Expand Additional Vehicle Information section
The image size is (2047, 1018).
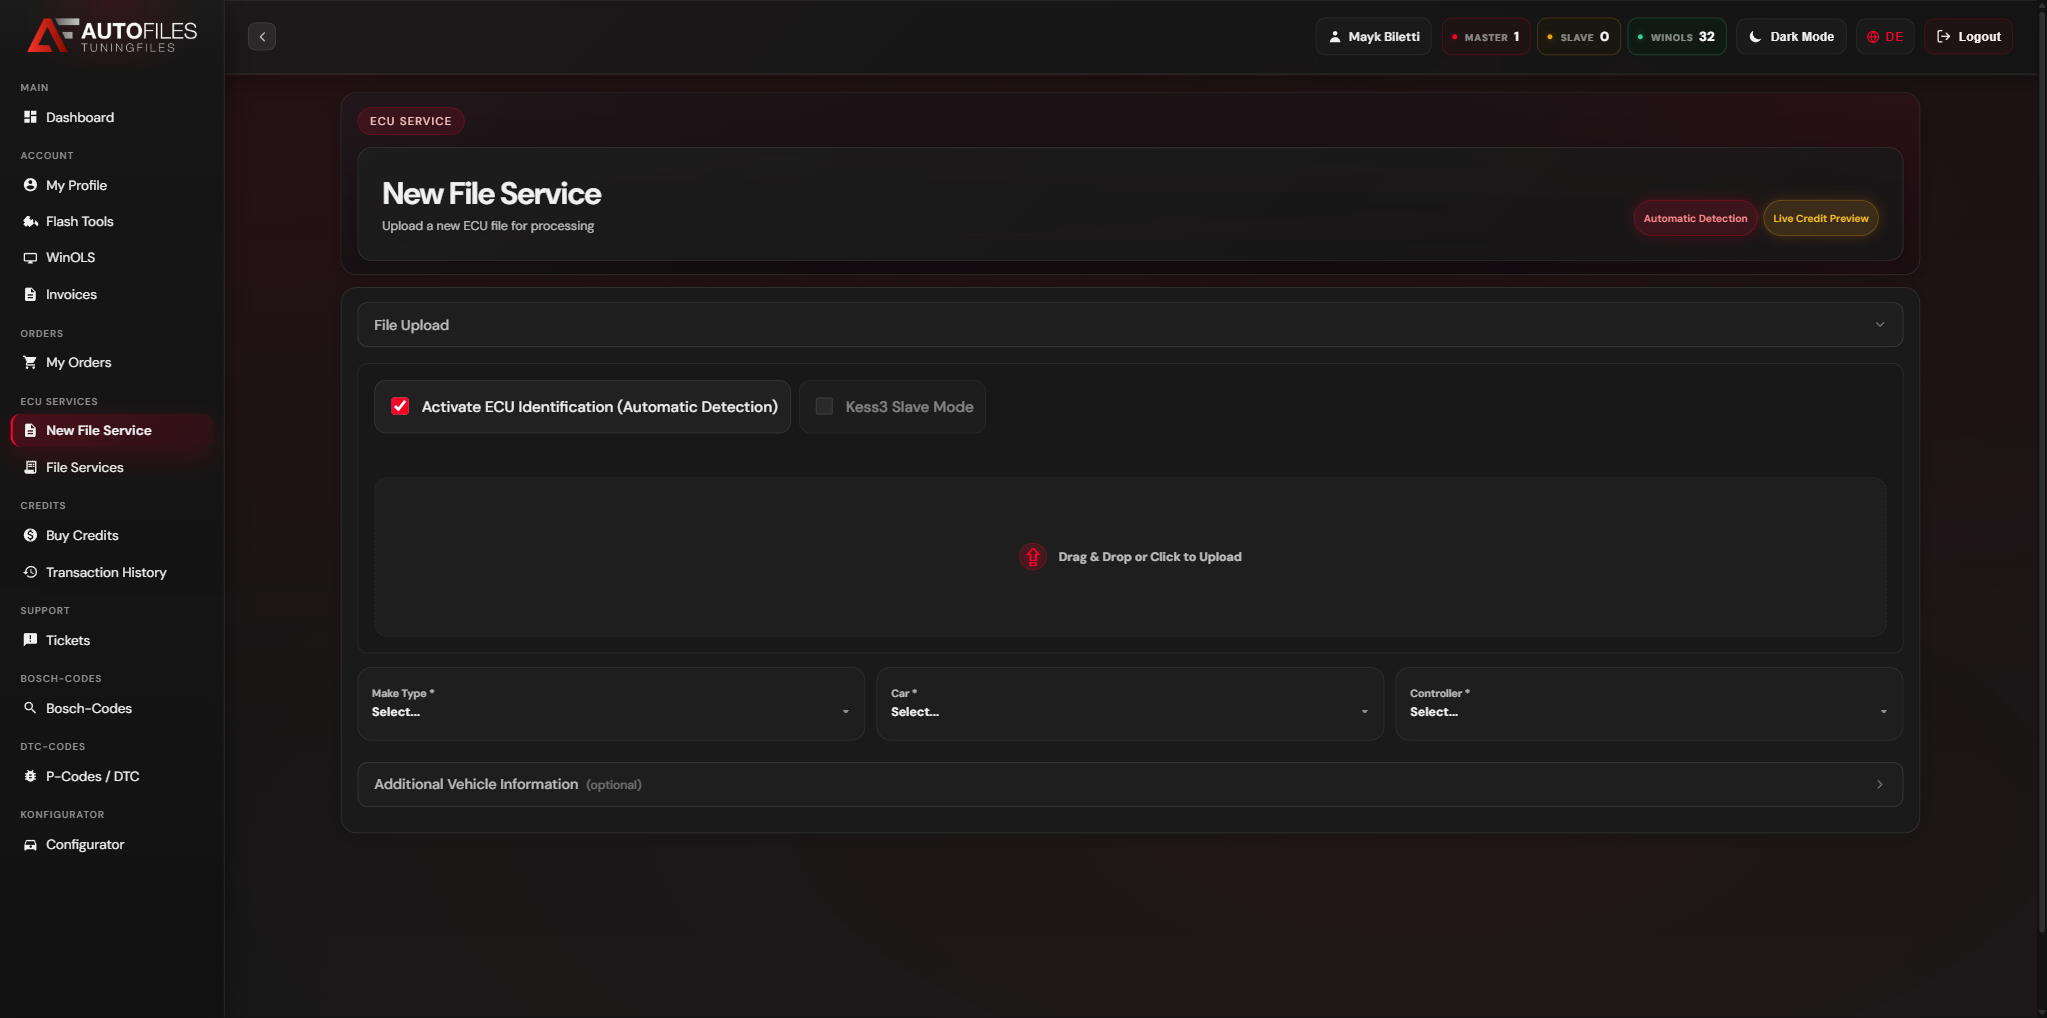pos(1129,785)
